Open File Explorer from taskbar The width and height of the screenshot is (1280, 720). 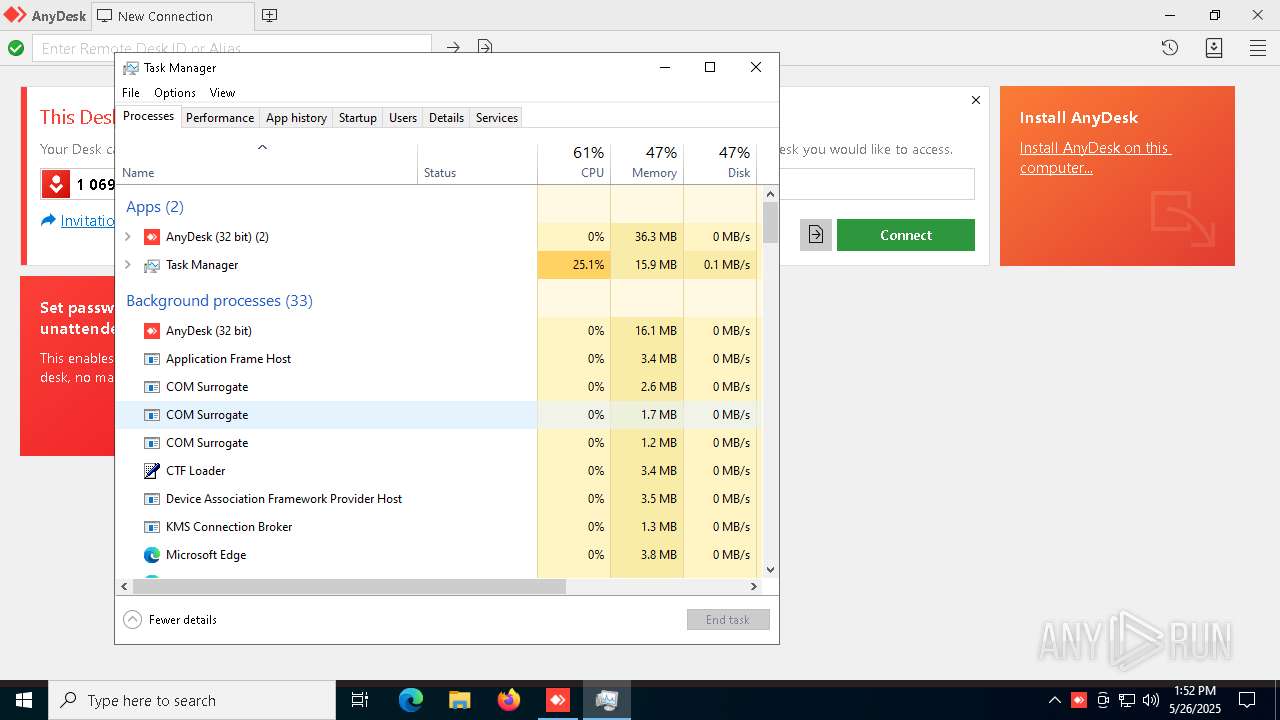click(x=460, y=700)
